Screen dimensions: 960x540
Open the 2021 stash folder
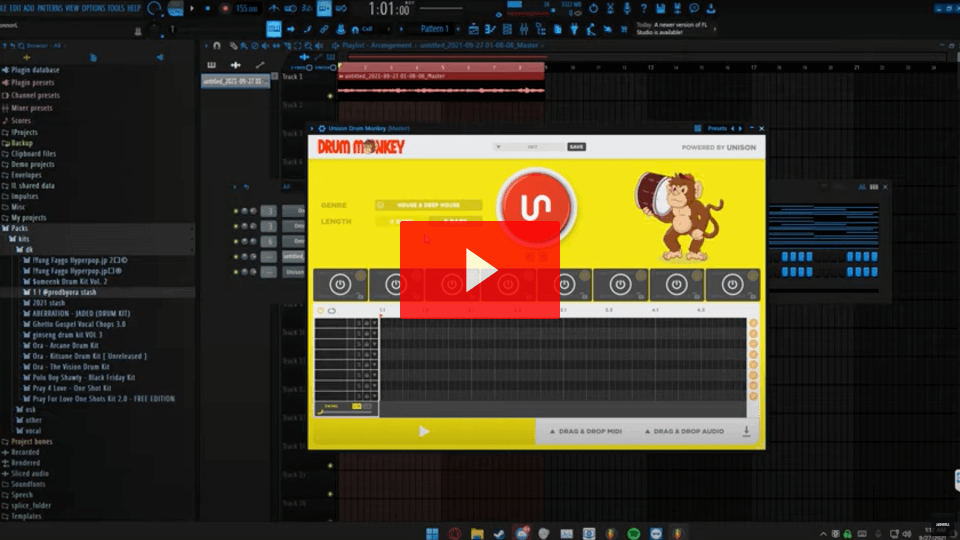point(48,302)
